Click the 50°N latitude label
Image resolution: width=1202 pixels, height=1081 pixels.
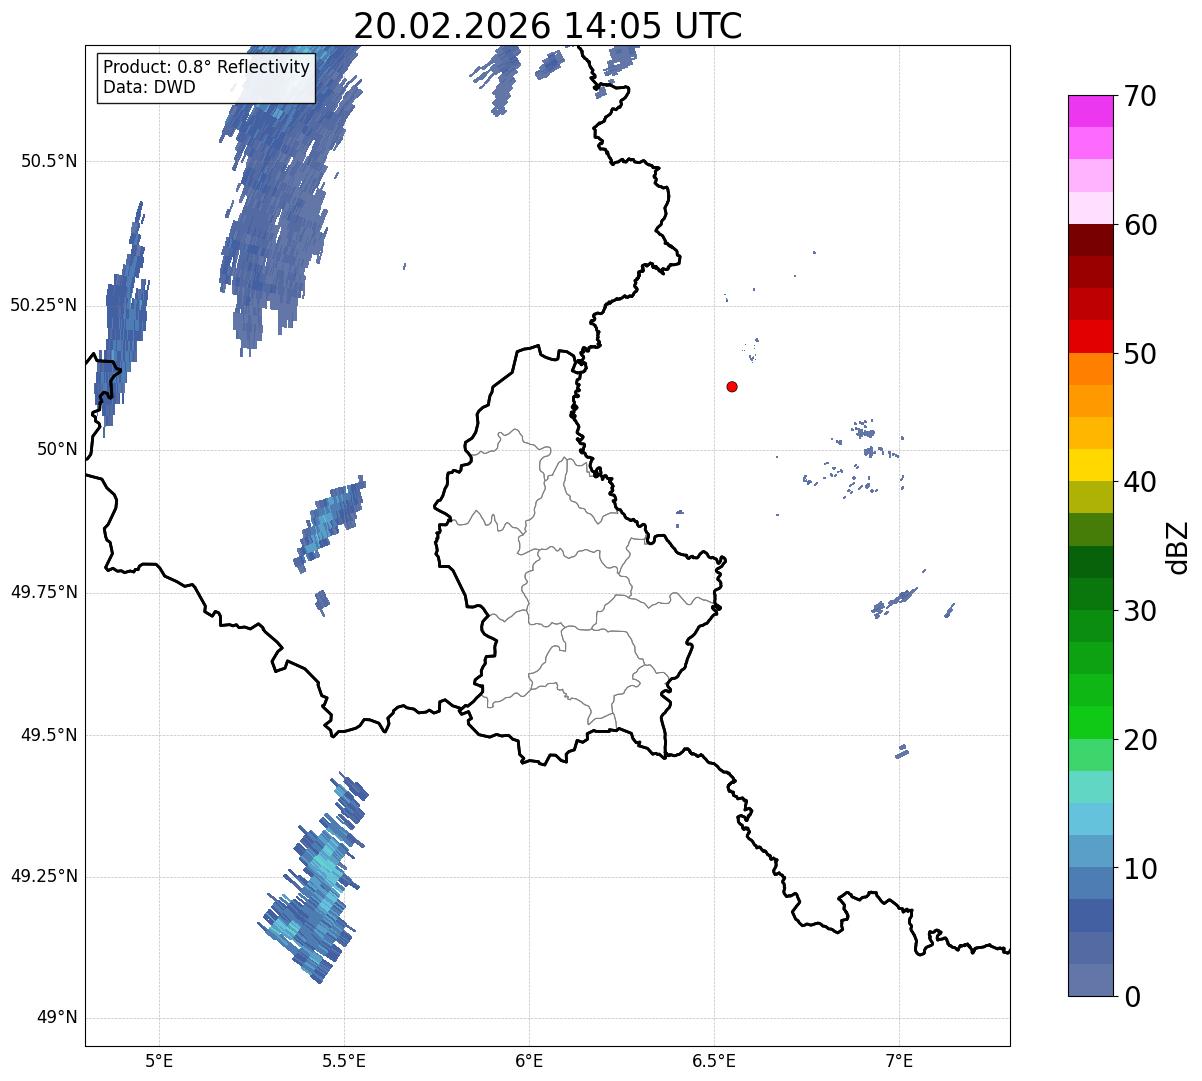pos(55,449)
